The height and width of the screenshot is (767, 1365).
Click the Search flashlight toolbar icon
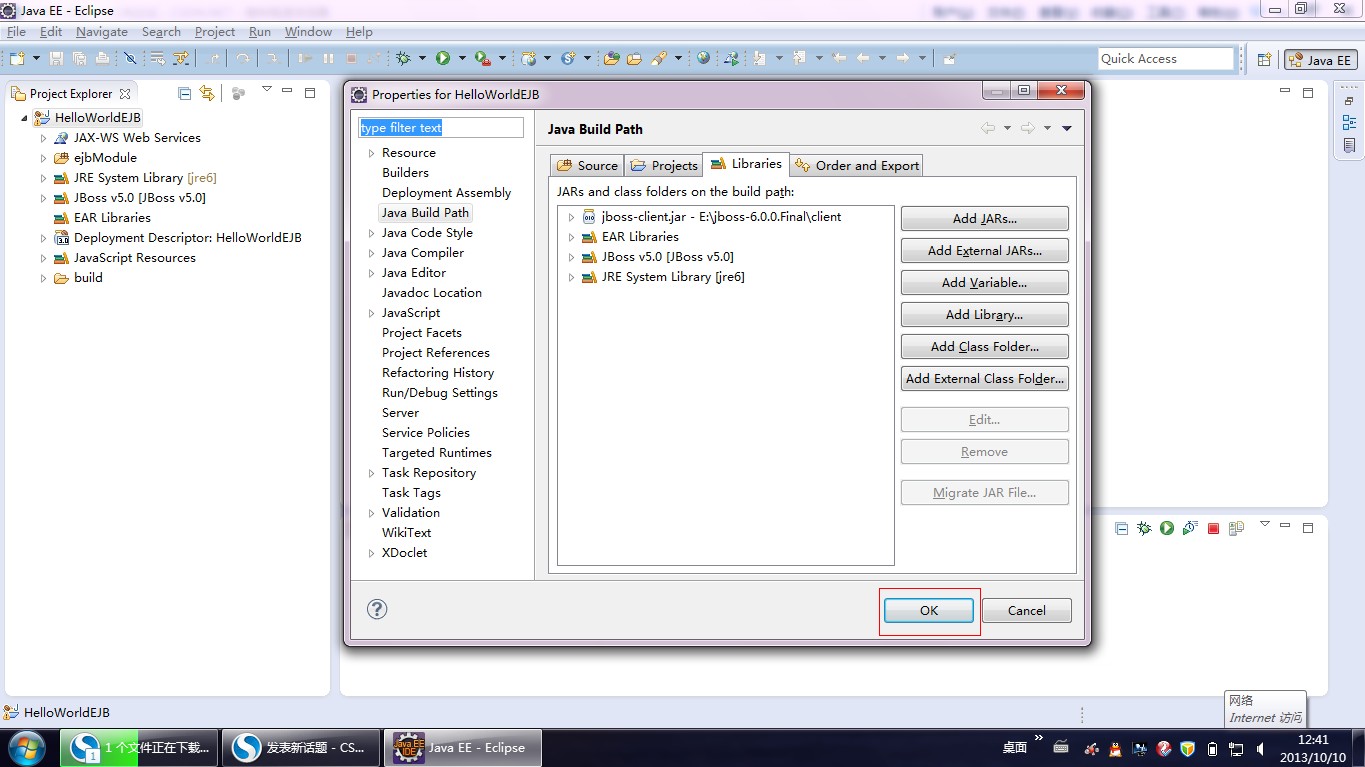[658, 59]
